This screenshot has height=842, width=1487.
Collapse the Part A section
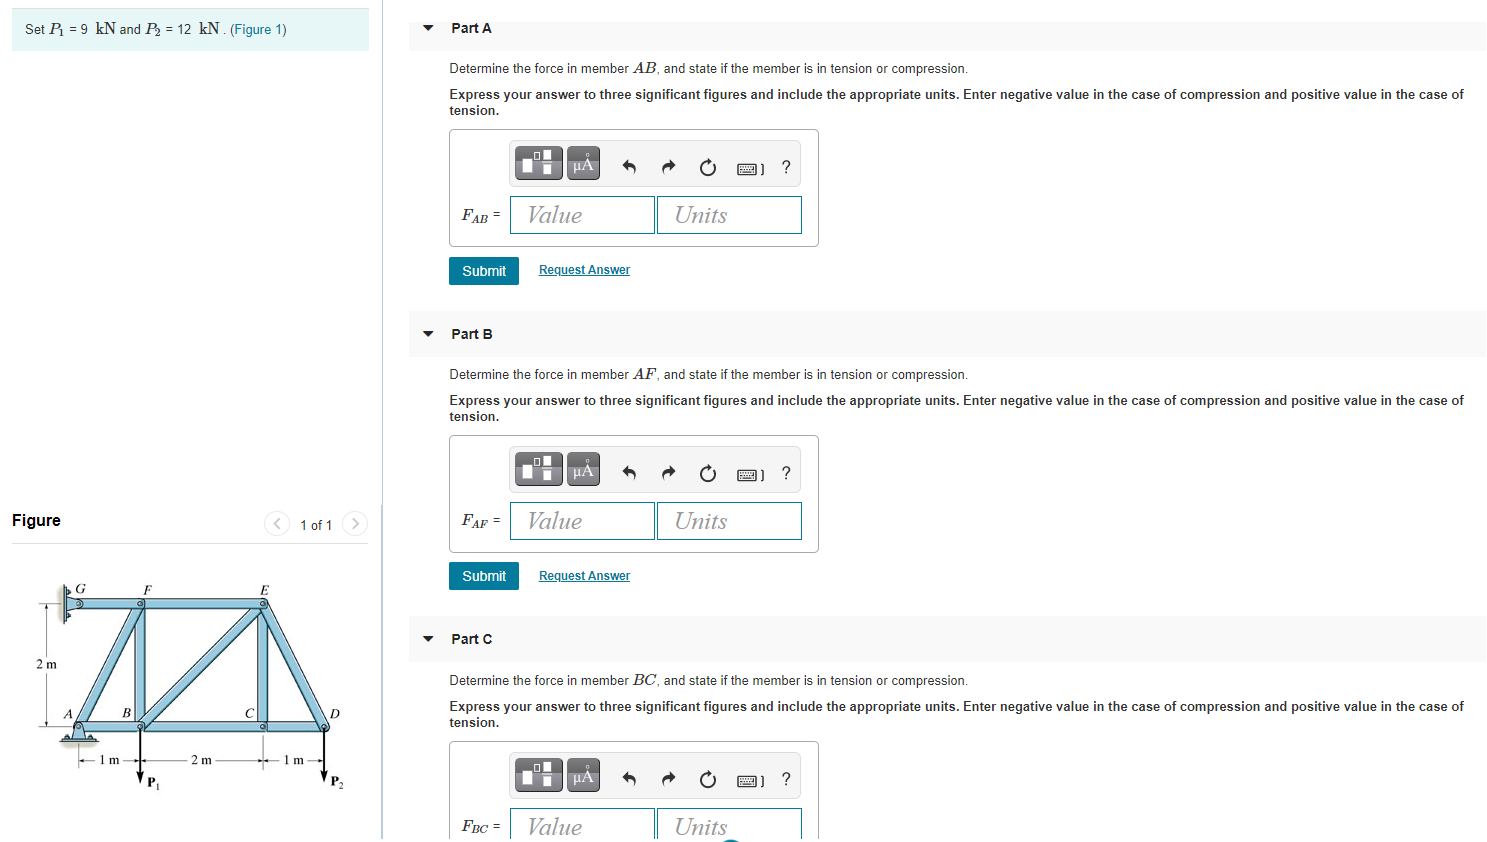pyautogui.click(x=428, y=28)
